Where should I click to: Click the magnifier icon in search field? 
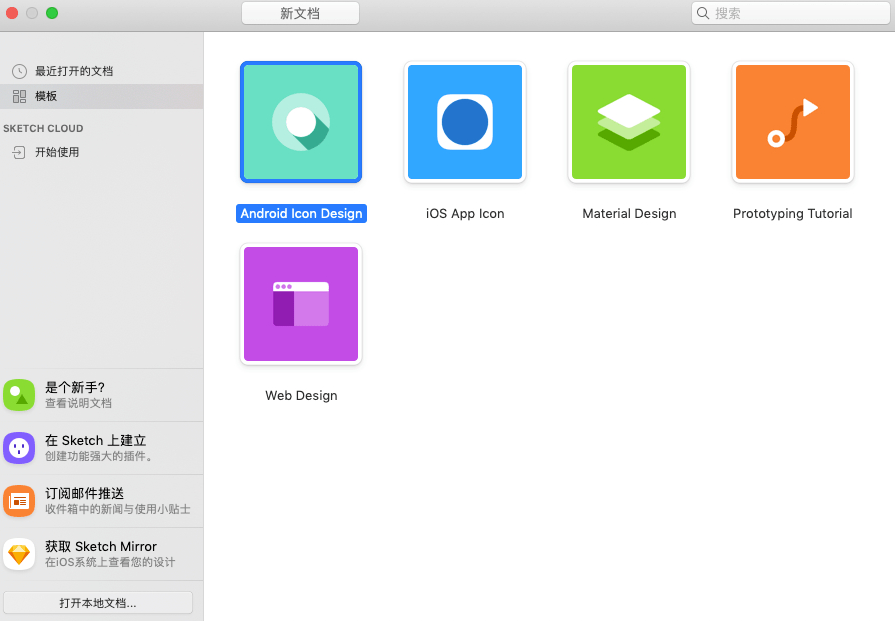pos(703,13)
